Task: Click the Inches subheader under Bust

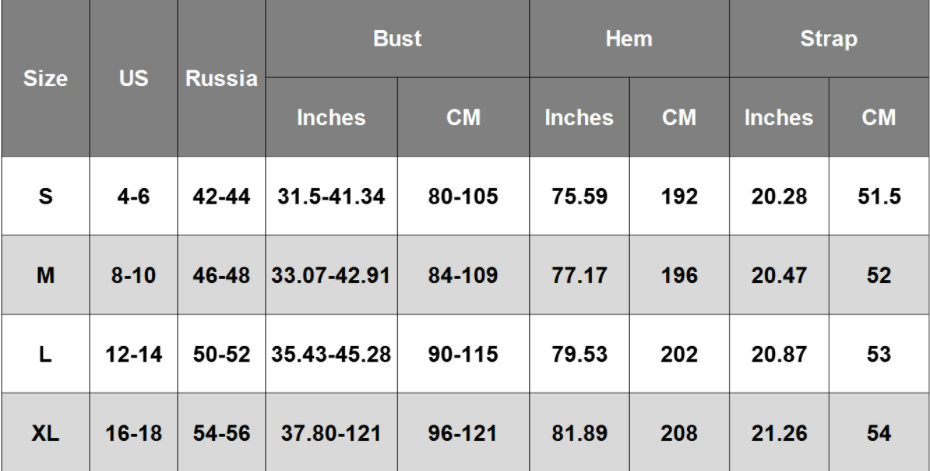Action: coord(330,118)
